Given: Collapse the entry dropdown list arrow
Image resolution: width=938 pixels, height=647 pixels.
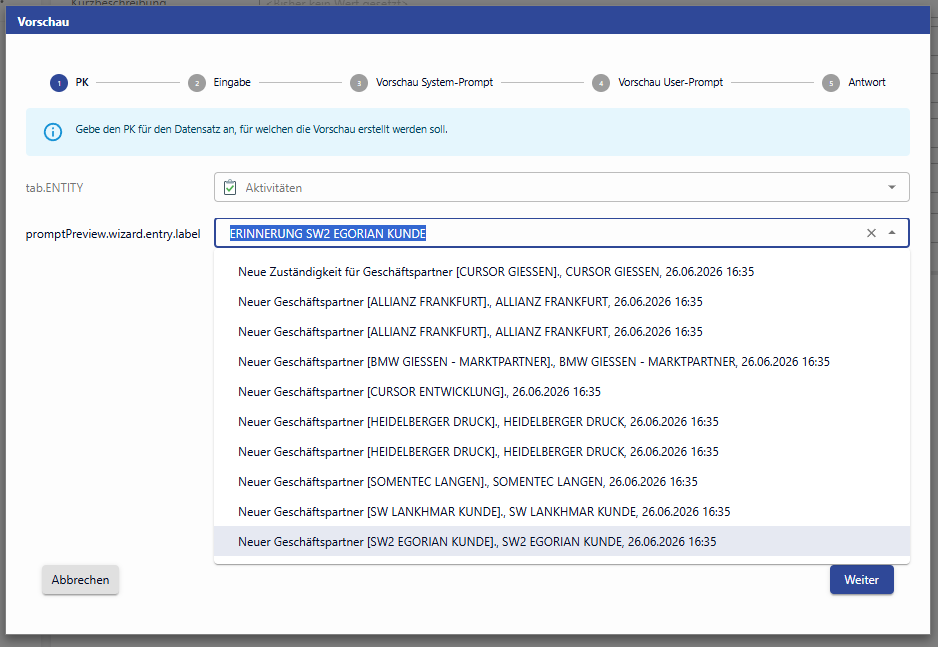Looking at the screenshot, I should [892, 233].
